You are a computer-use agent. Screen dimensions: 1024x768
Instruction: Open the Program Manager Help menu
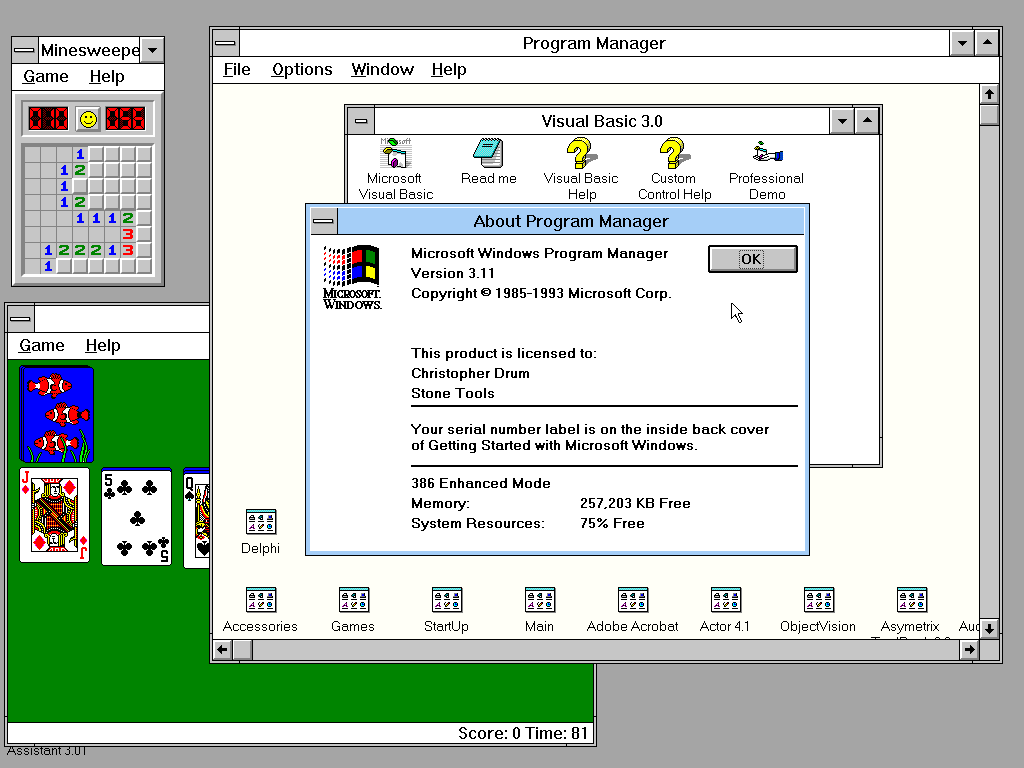(449, 69)
